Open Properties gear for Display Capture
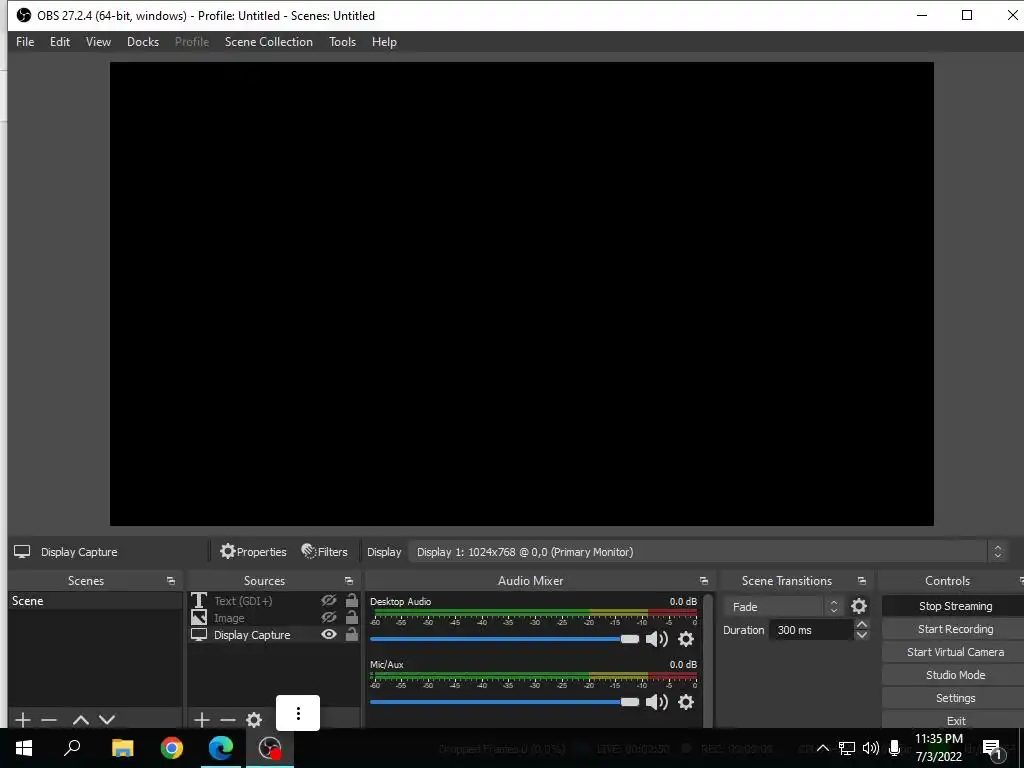The height and width of the screenshot is (768, 1024). (253, 552)
